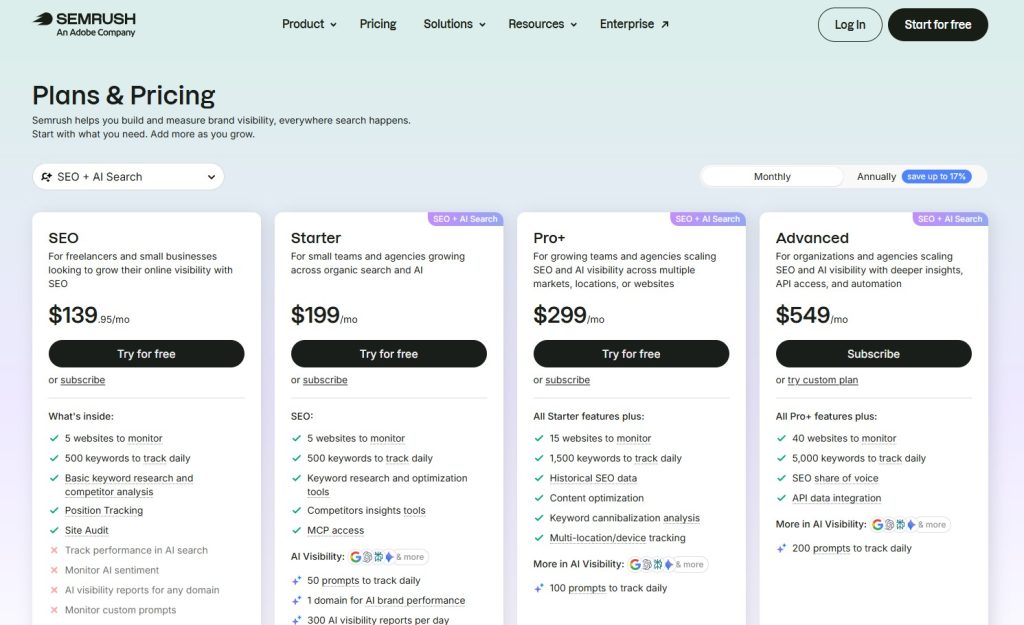Click Multi-location/device tracking feature
Image resolution: width=1024 pixels, height=625 pixels.
pyautogui.click(x=617, y=538)
